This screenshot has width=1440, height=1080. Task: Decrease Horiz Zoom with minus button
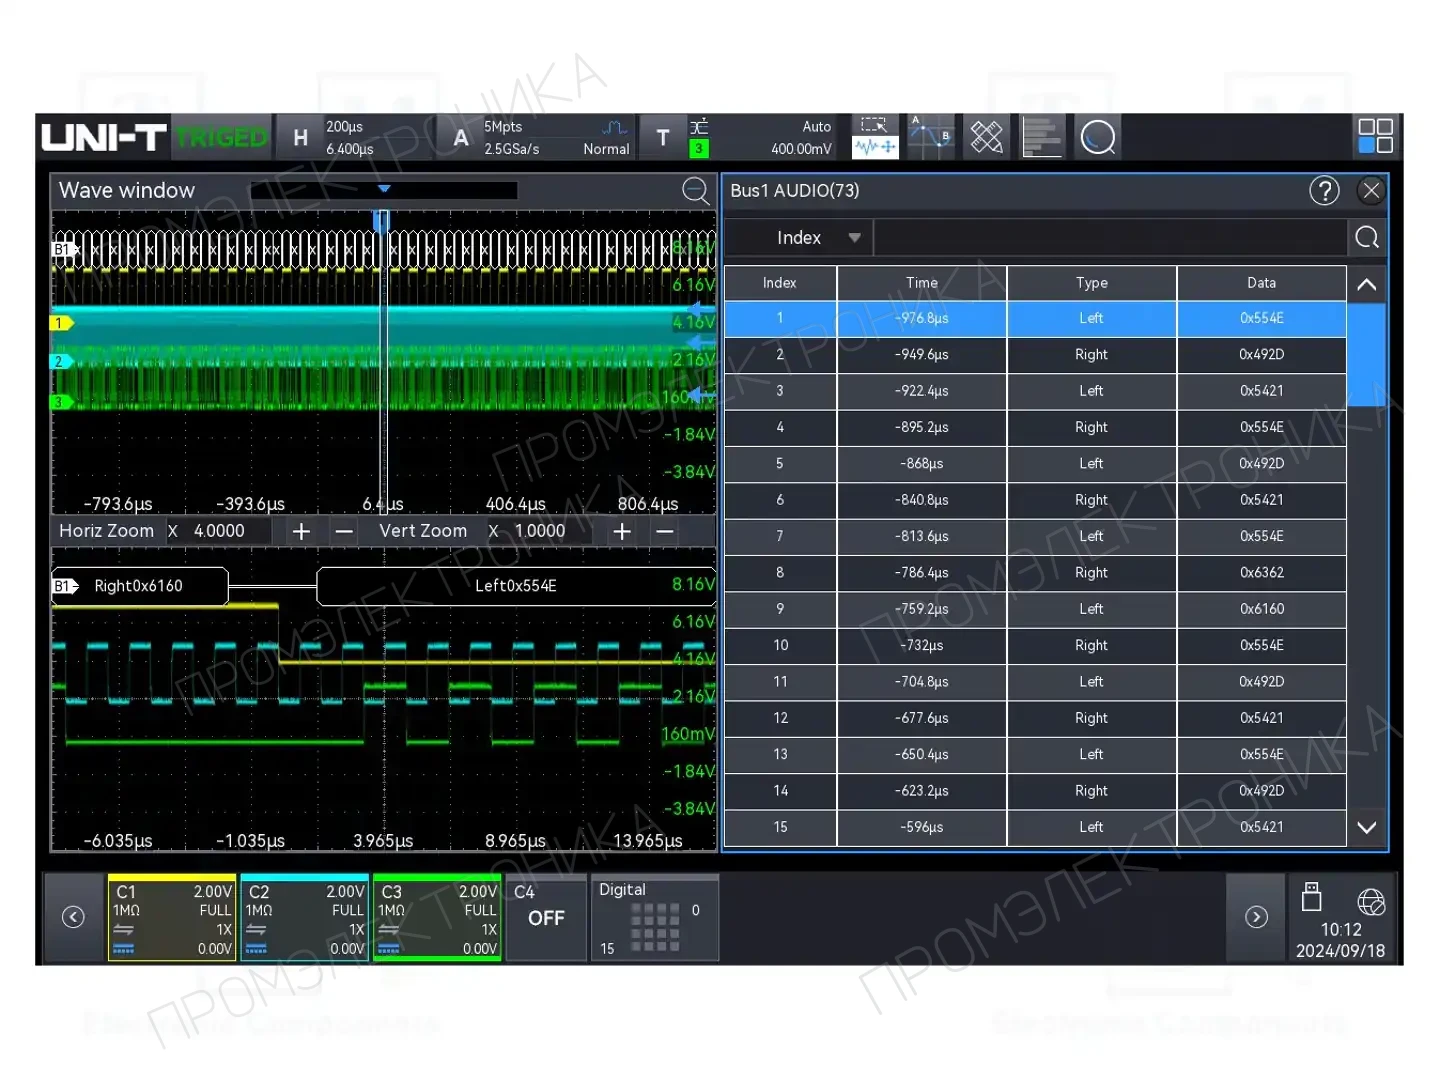pyautogui.click(x=344, y=532)
